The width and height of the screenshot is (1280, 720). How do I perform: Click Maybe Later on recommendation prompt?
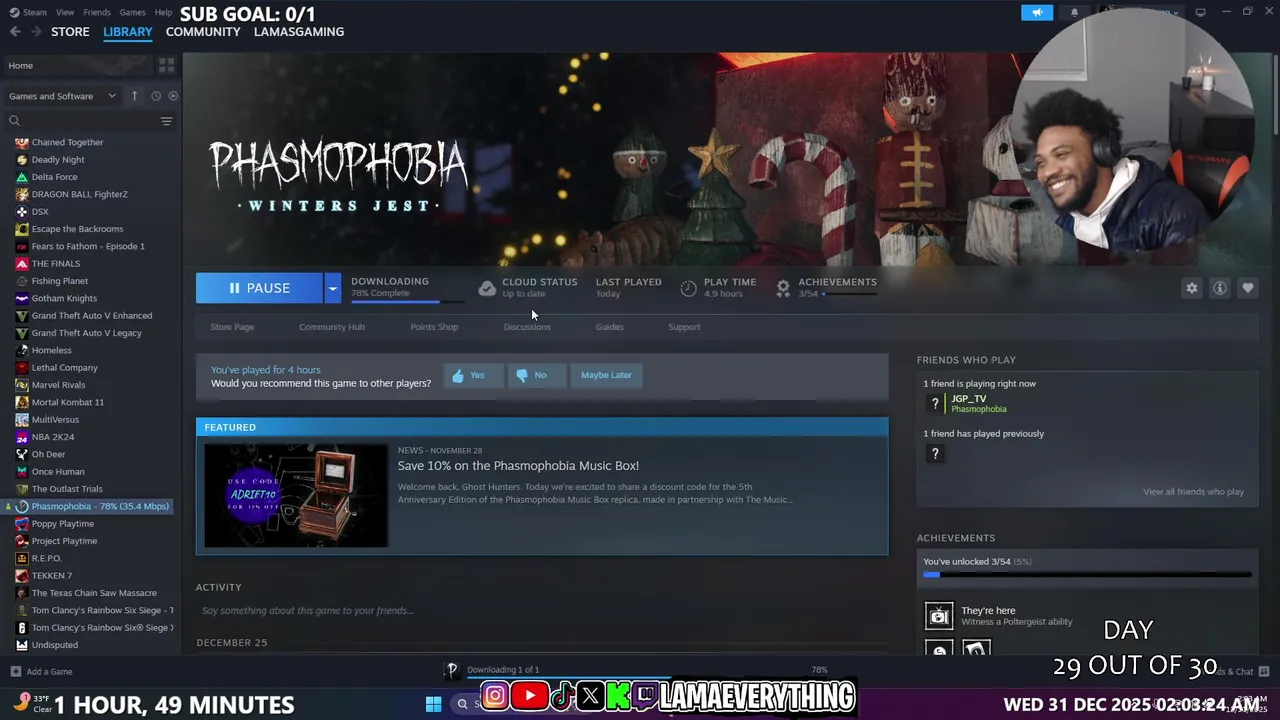click(606, 375)
